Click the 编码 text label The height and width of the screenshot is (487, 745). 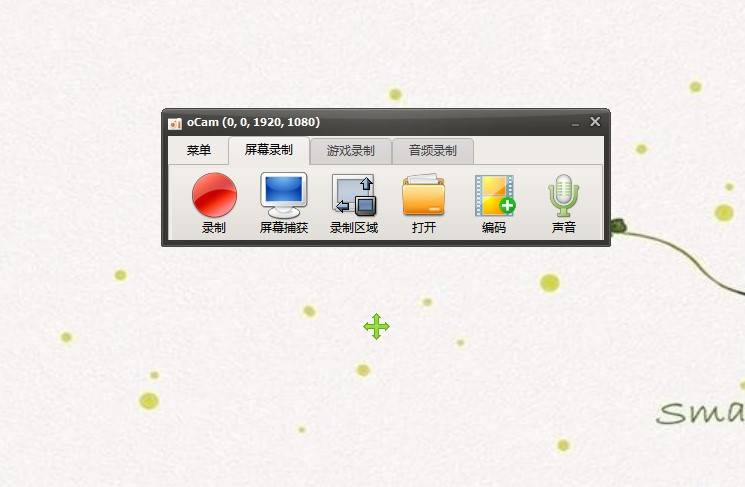[x=494, y=228]
